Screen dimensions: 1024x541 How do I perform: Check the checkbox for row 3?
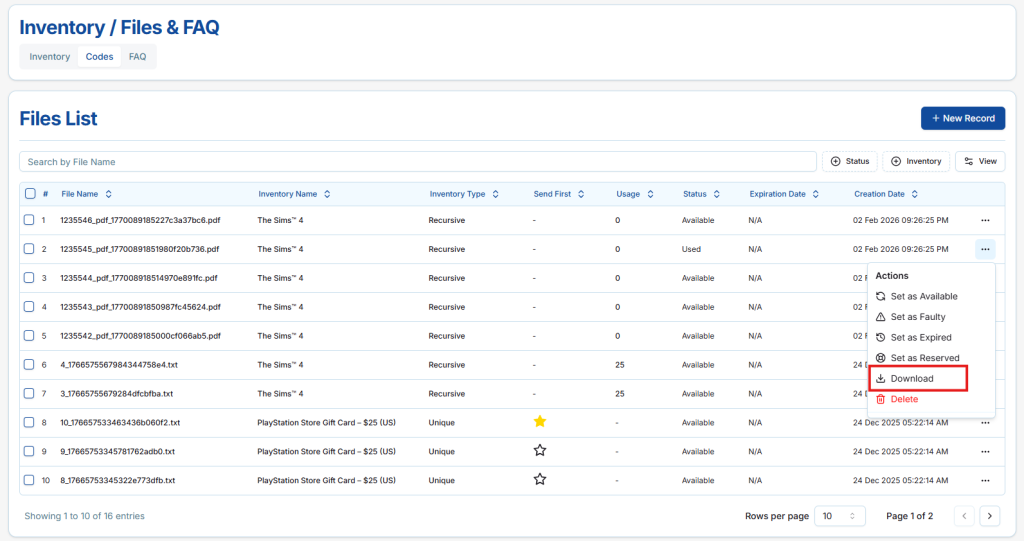pos(30,278)
